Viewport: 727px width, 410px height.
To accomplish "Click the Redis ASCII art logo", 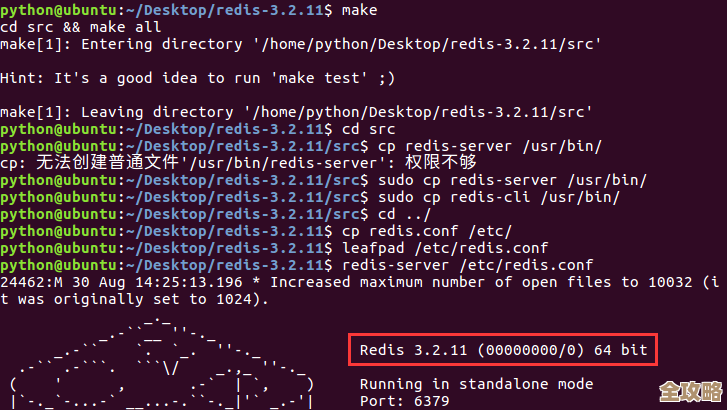I will pyautogui.click(x=160, y=365).
